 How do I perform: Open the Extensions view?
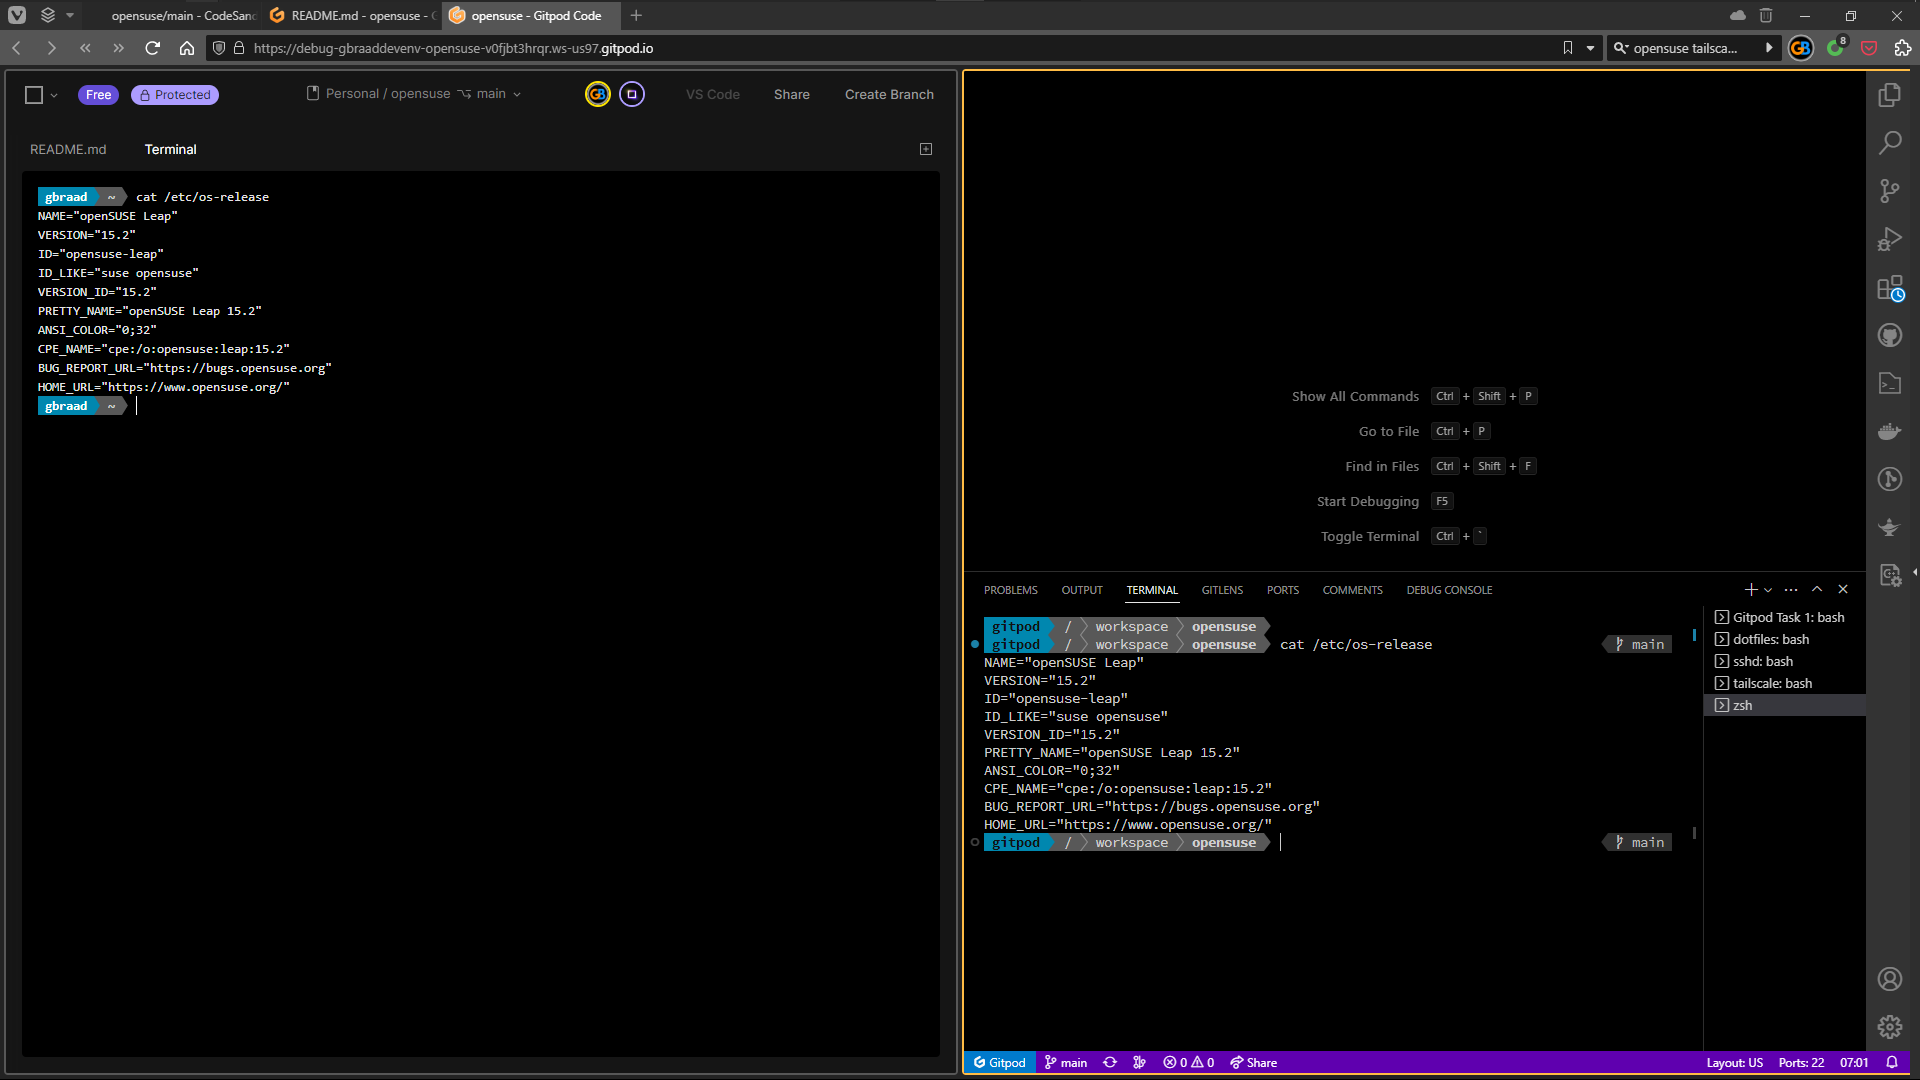pyautogui.click(x=1889, y=288)
